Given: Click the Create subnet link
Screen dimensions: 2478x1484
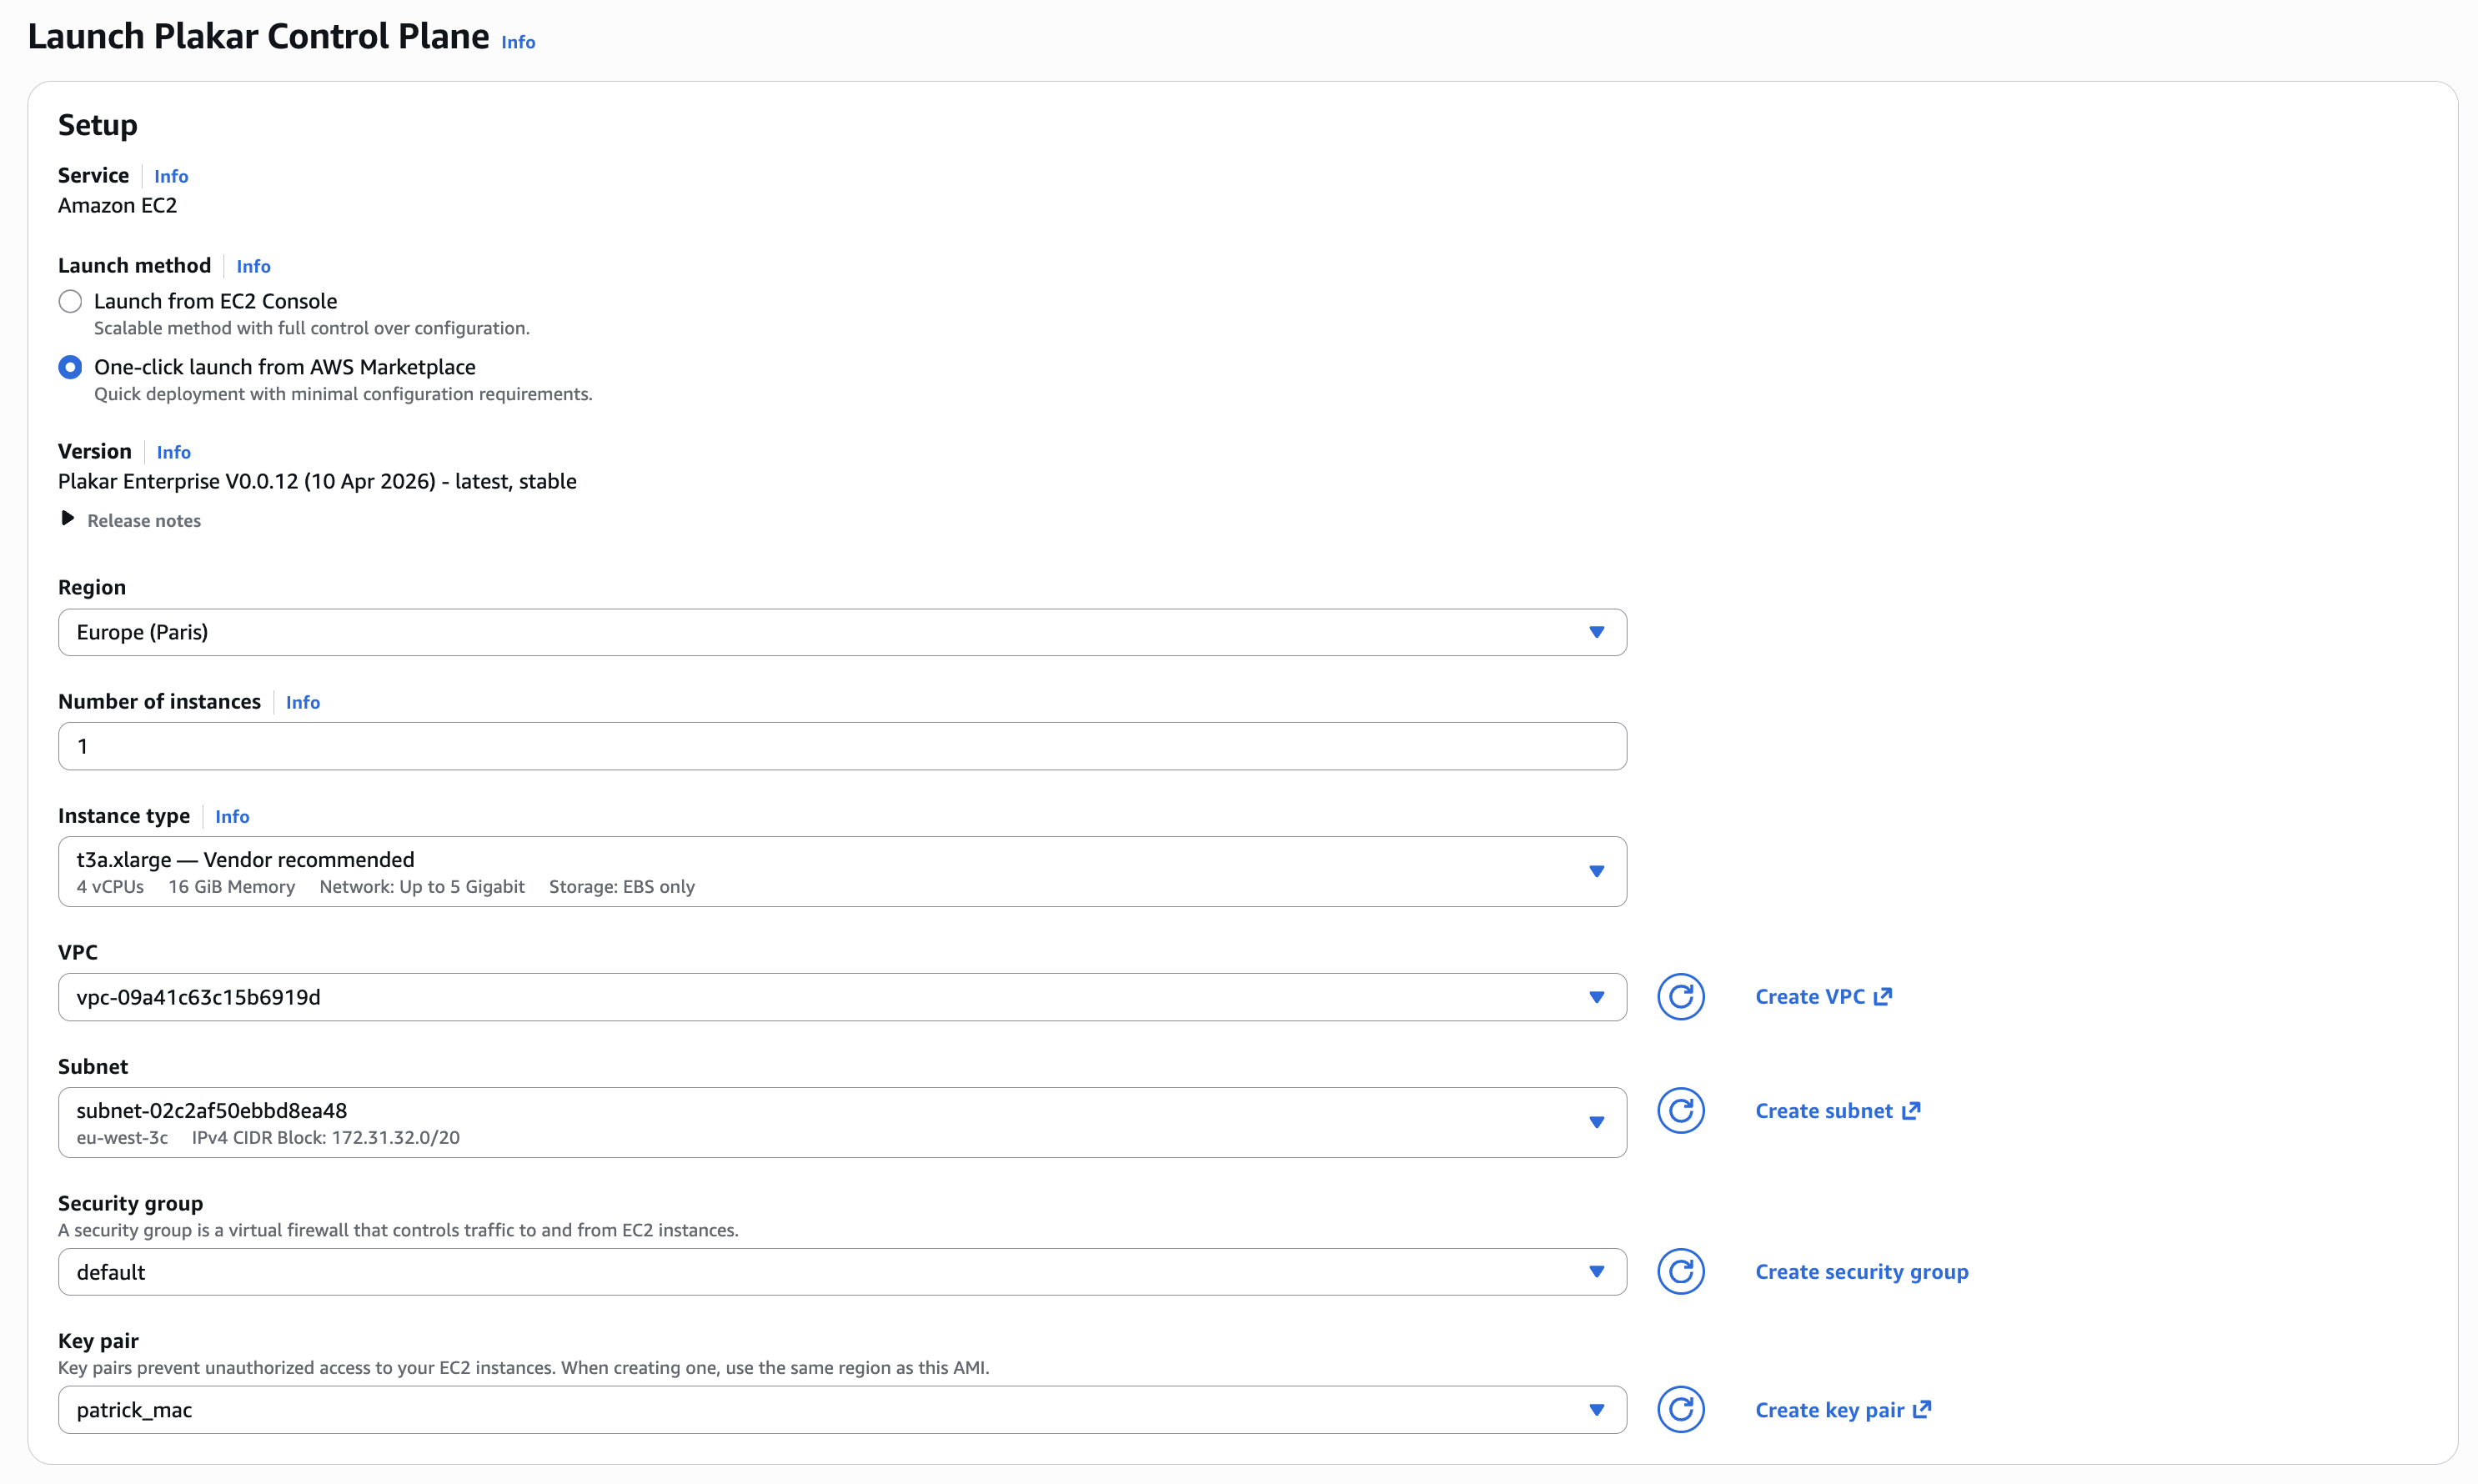Looking at the screenshot, I should tap(1837, 1111).
